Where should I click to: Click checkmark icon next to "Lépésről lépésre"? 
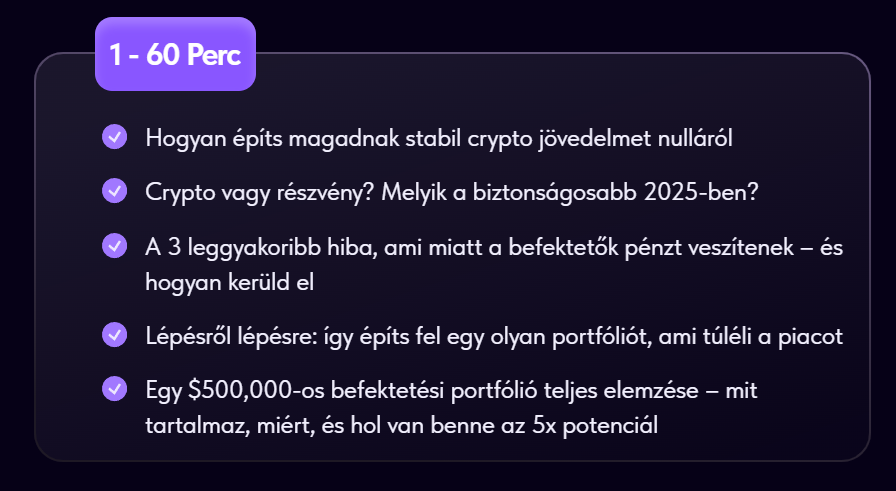pyautogui.click(x=114, y=335)
